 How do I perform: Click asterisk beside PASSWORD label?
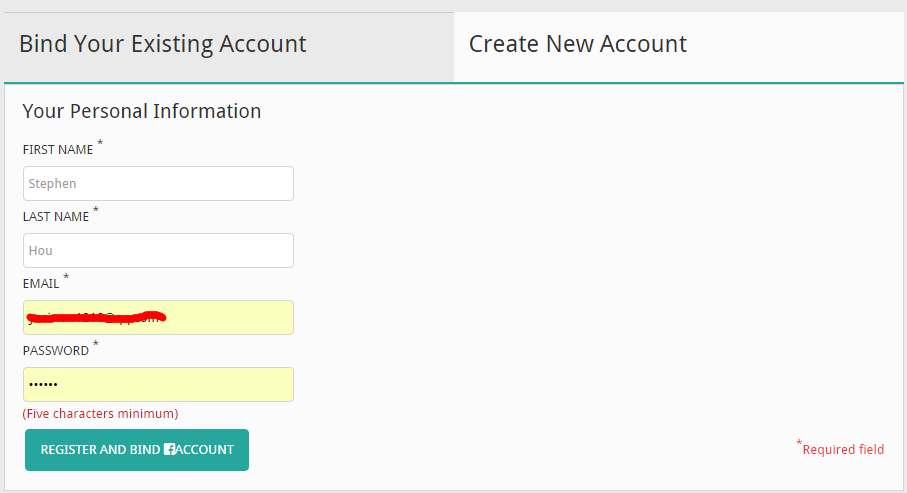[x=95, y=344]
